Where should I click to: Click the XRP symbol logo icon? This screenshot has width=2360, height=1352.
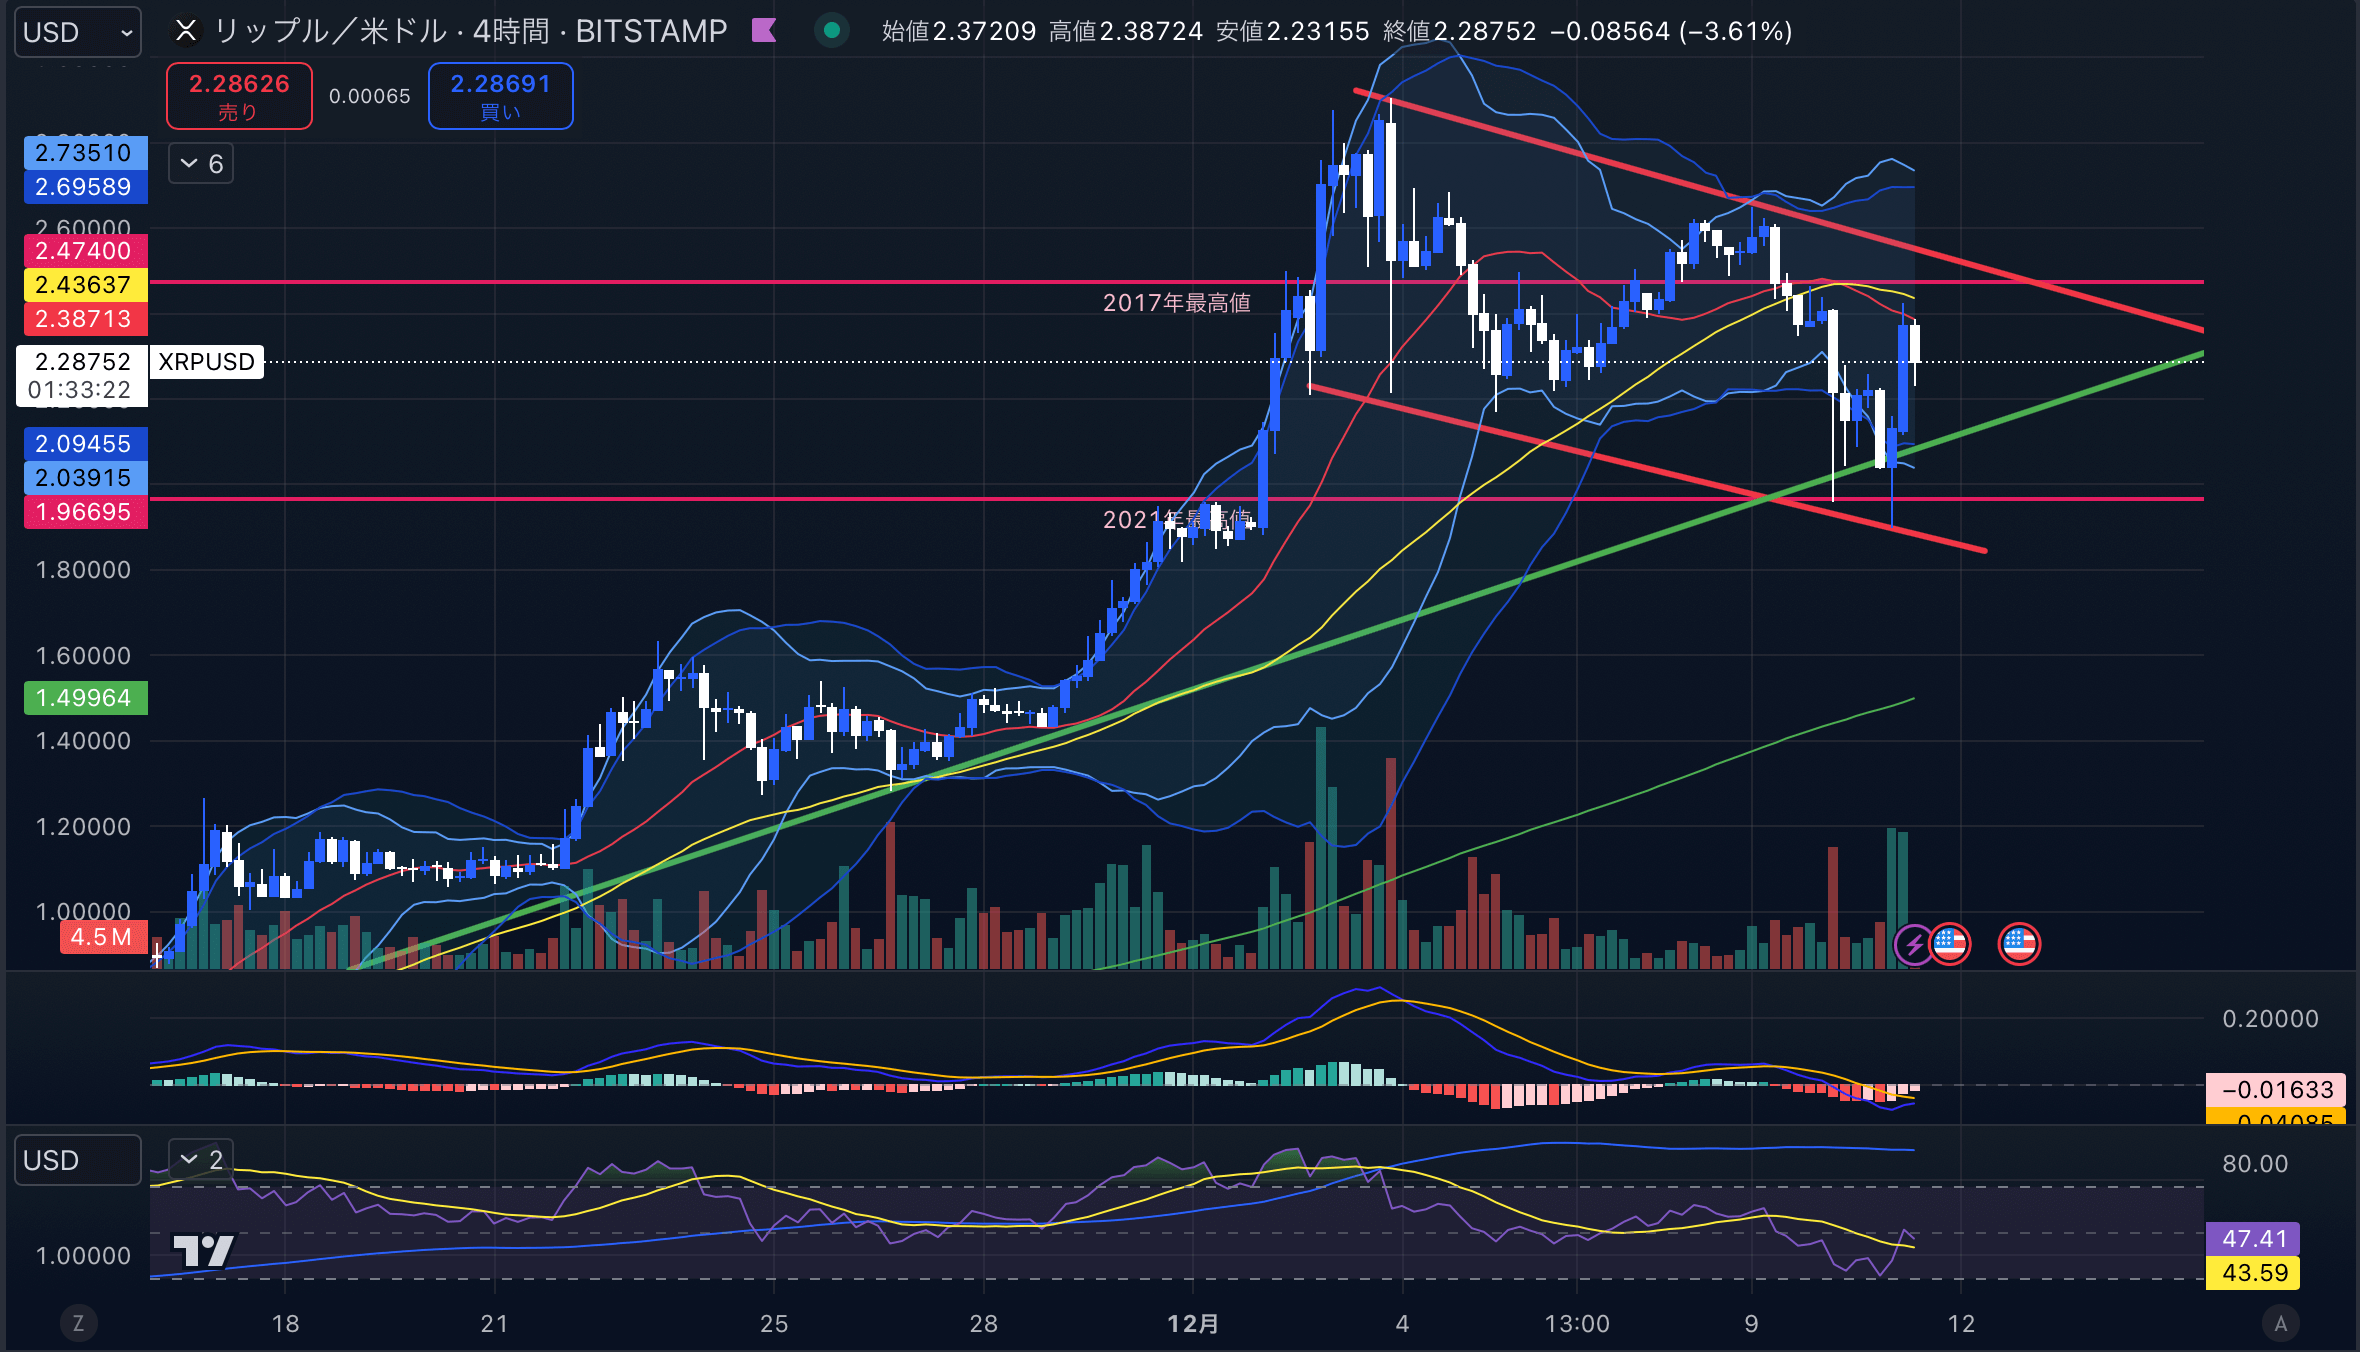click(x=186, y=31)
